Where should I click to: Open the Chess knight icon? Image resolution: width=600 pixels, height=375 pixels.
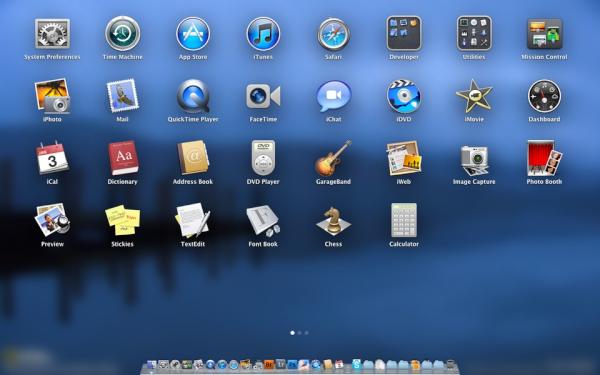tap(333, 220)
